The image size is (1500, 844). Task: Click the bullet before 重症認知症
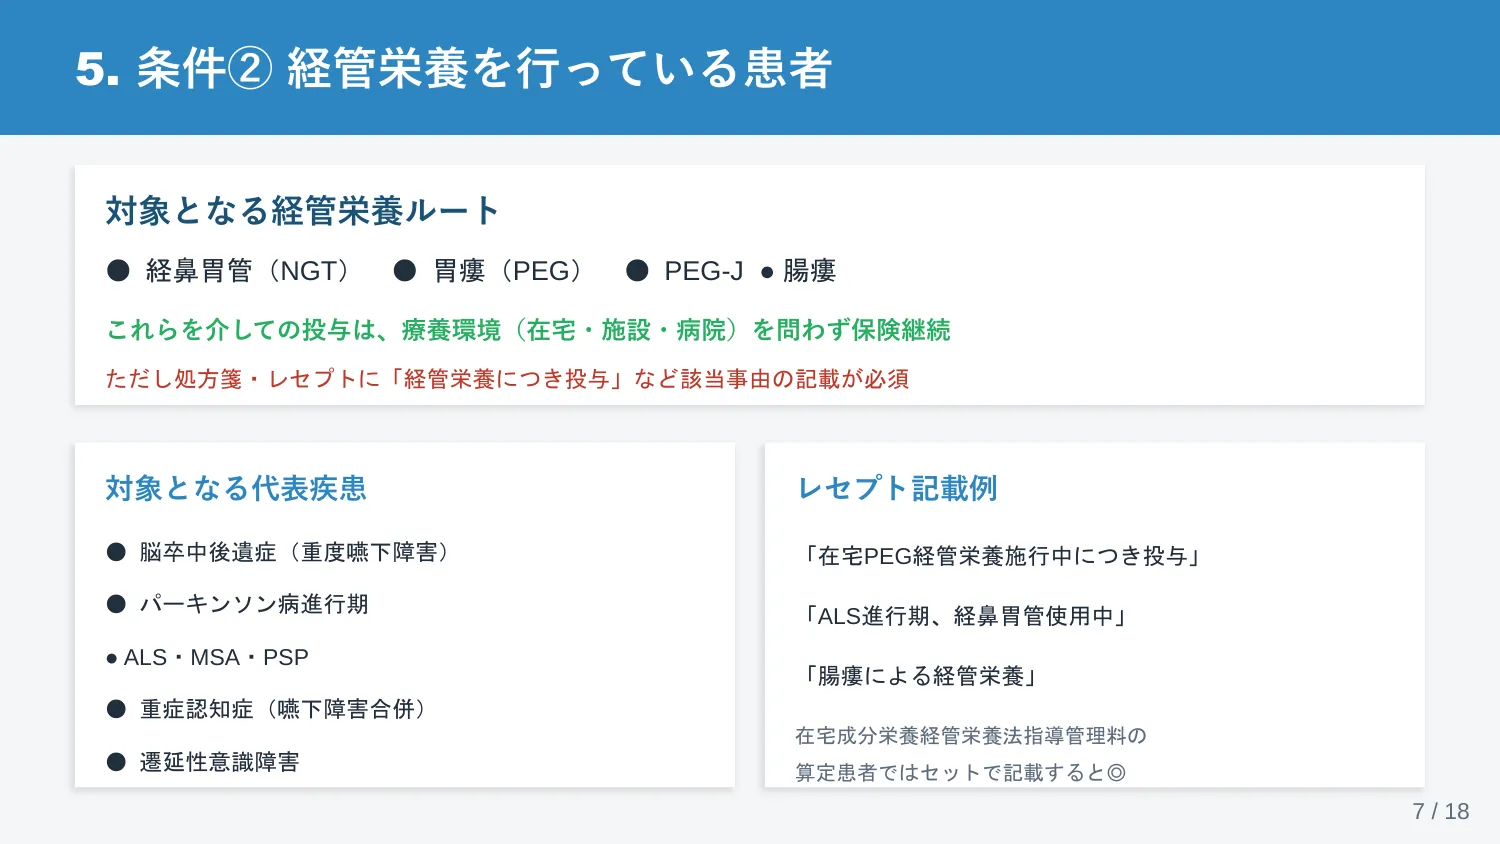coord(116,709)
